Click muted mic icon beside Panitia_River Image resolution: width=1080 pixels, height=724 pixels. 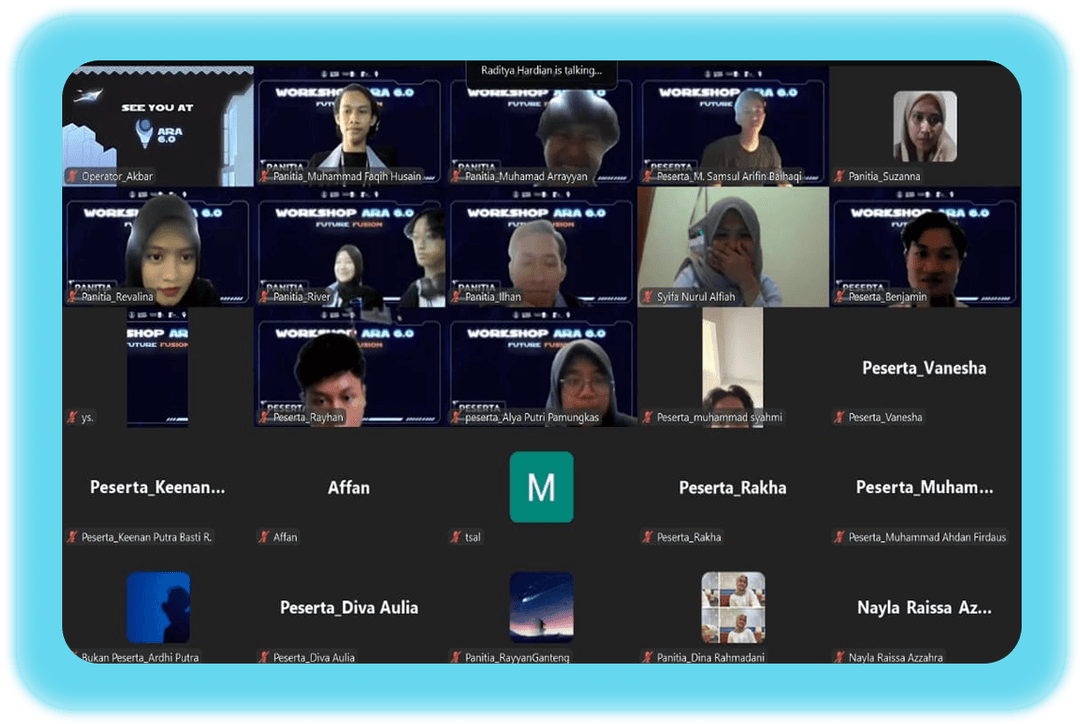pyautogui.click(x=264, y=297)
